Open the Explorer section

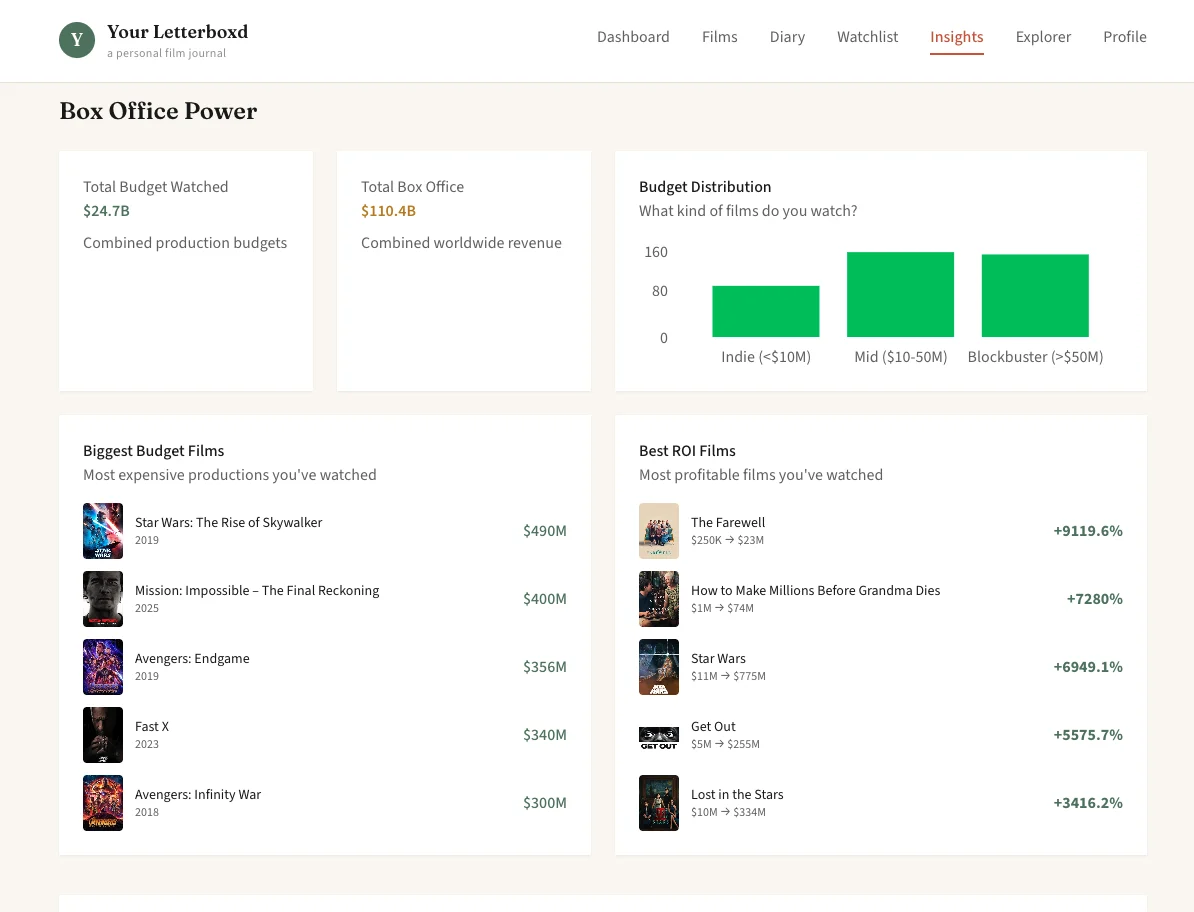pyautogui.click(x=1043, y=37)
